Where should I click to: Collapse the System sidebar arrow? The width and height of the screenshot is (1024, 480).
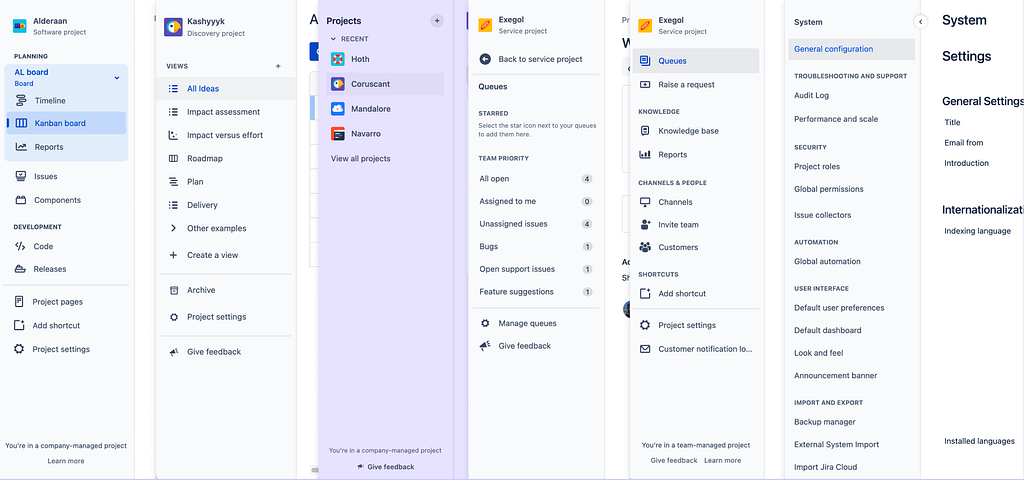coord(920,22)
